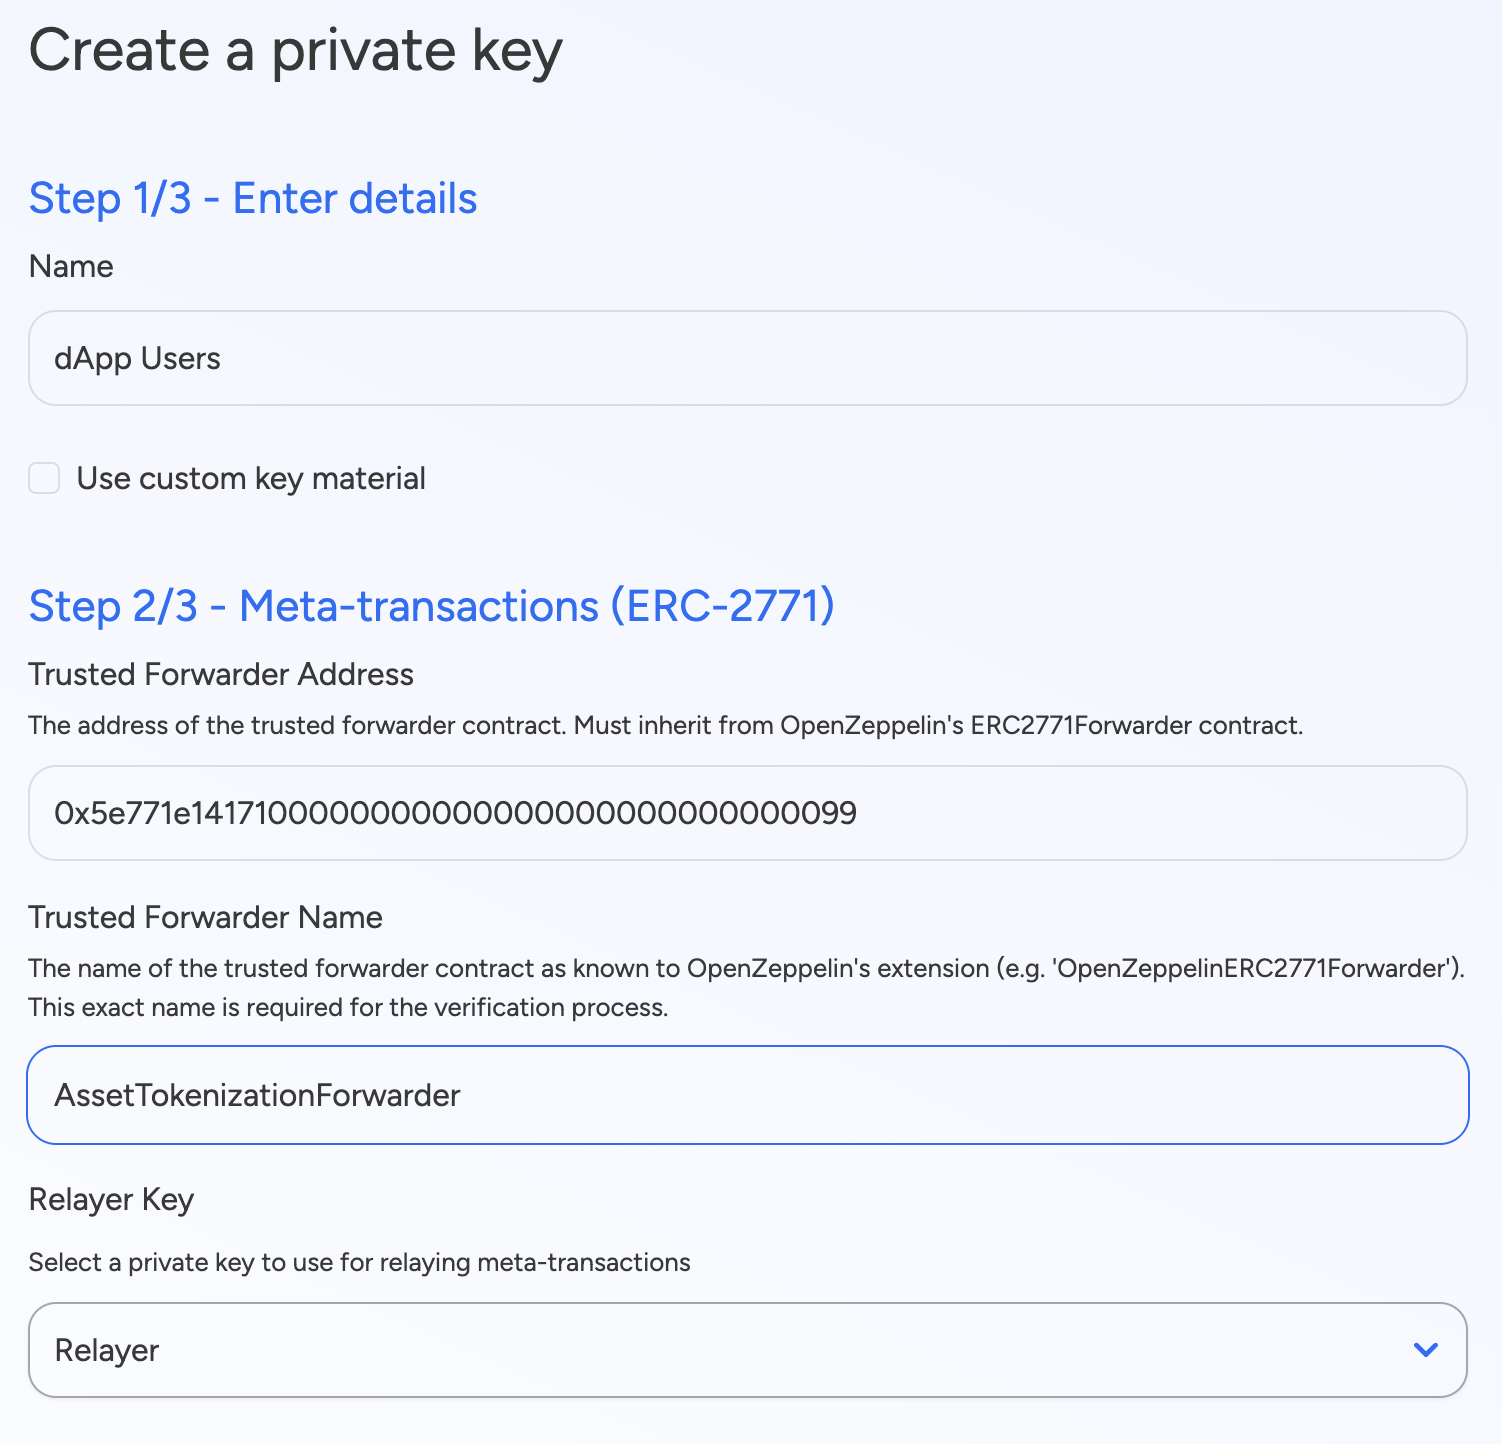Click the 'Select a private key to use' hint
The width and height of the screenshot is (1502, 1444).
pos(359,1262)
